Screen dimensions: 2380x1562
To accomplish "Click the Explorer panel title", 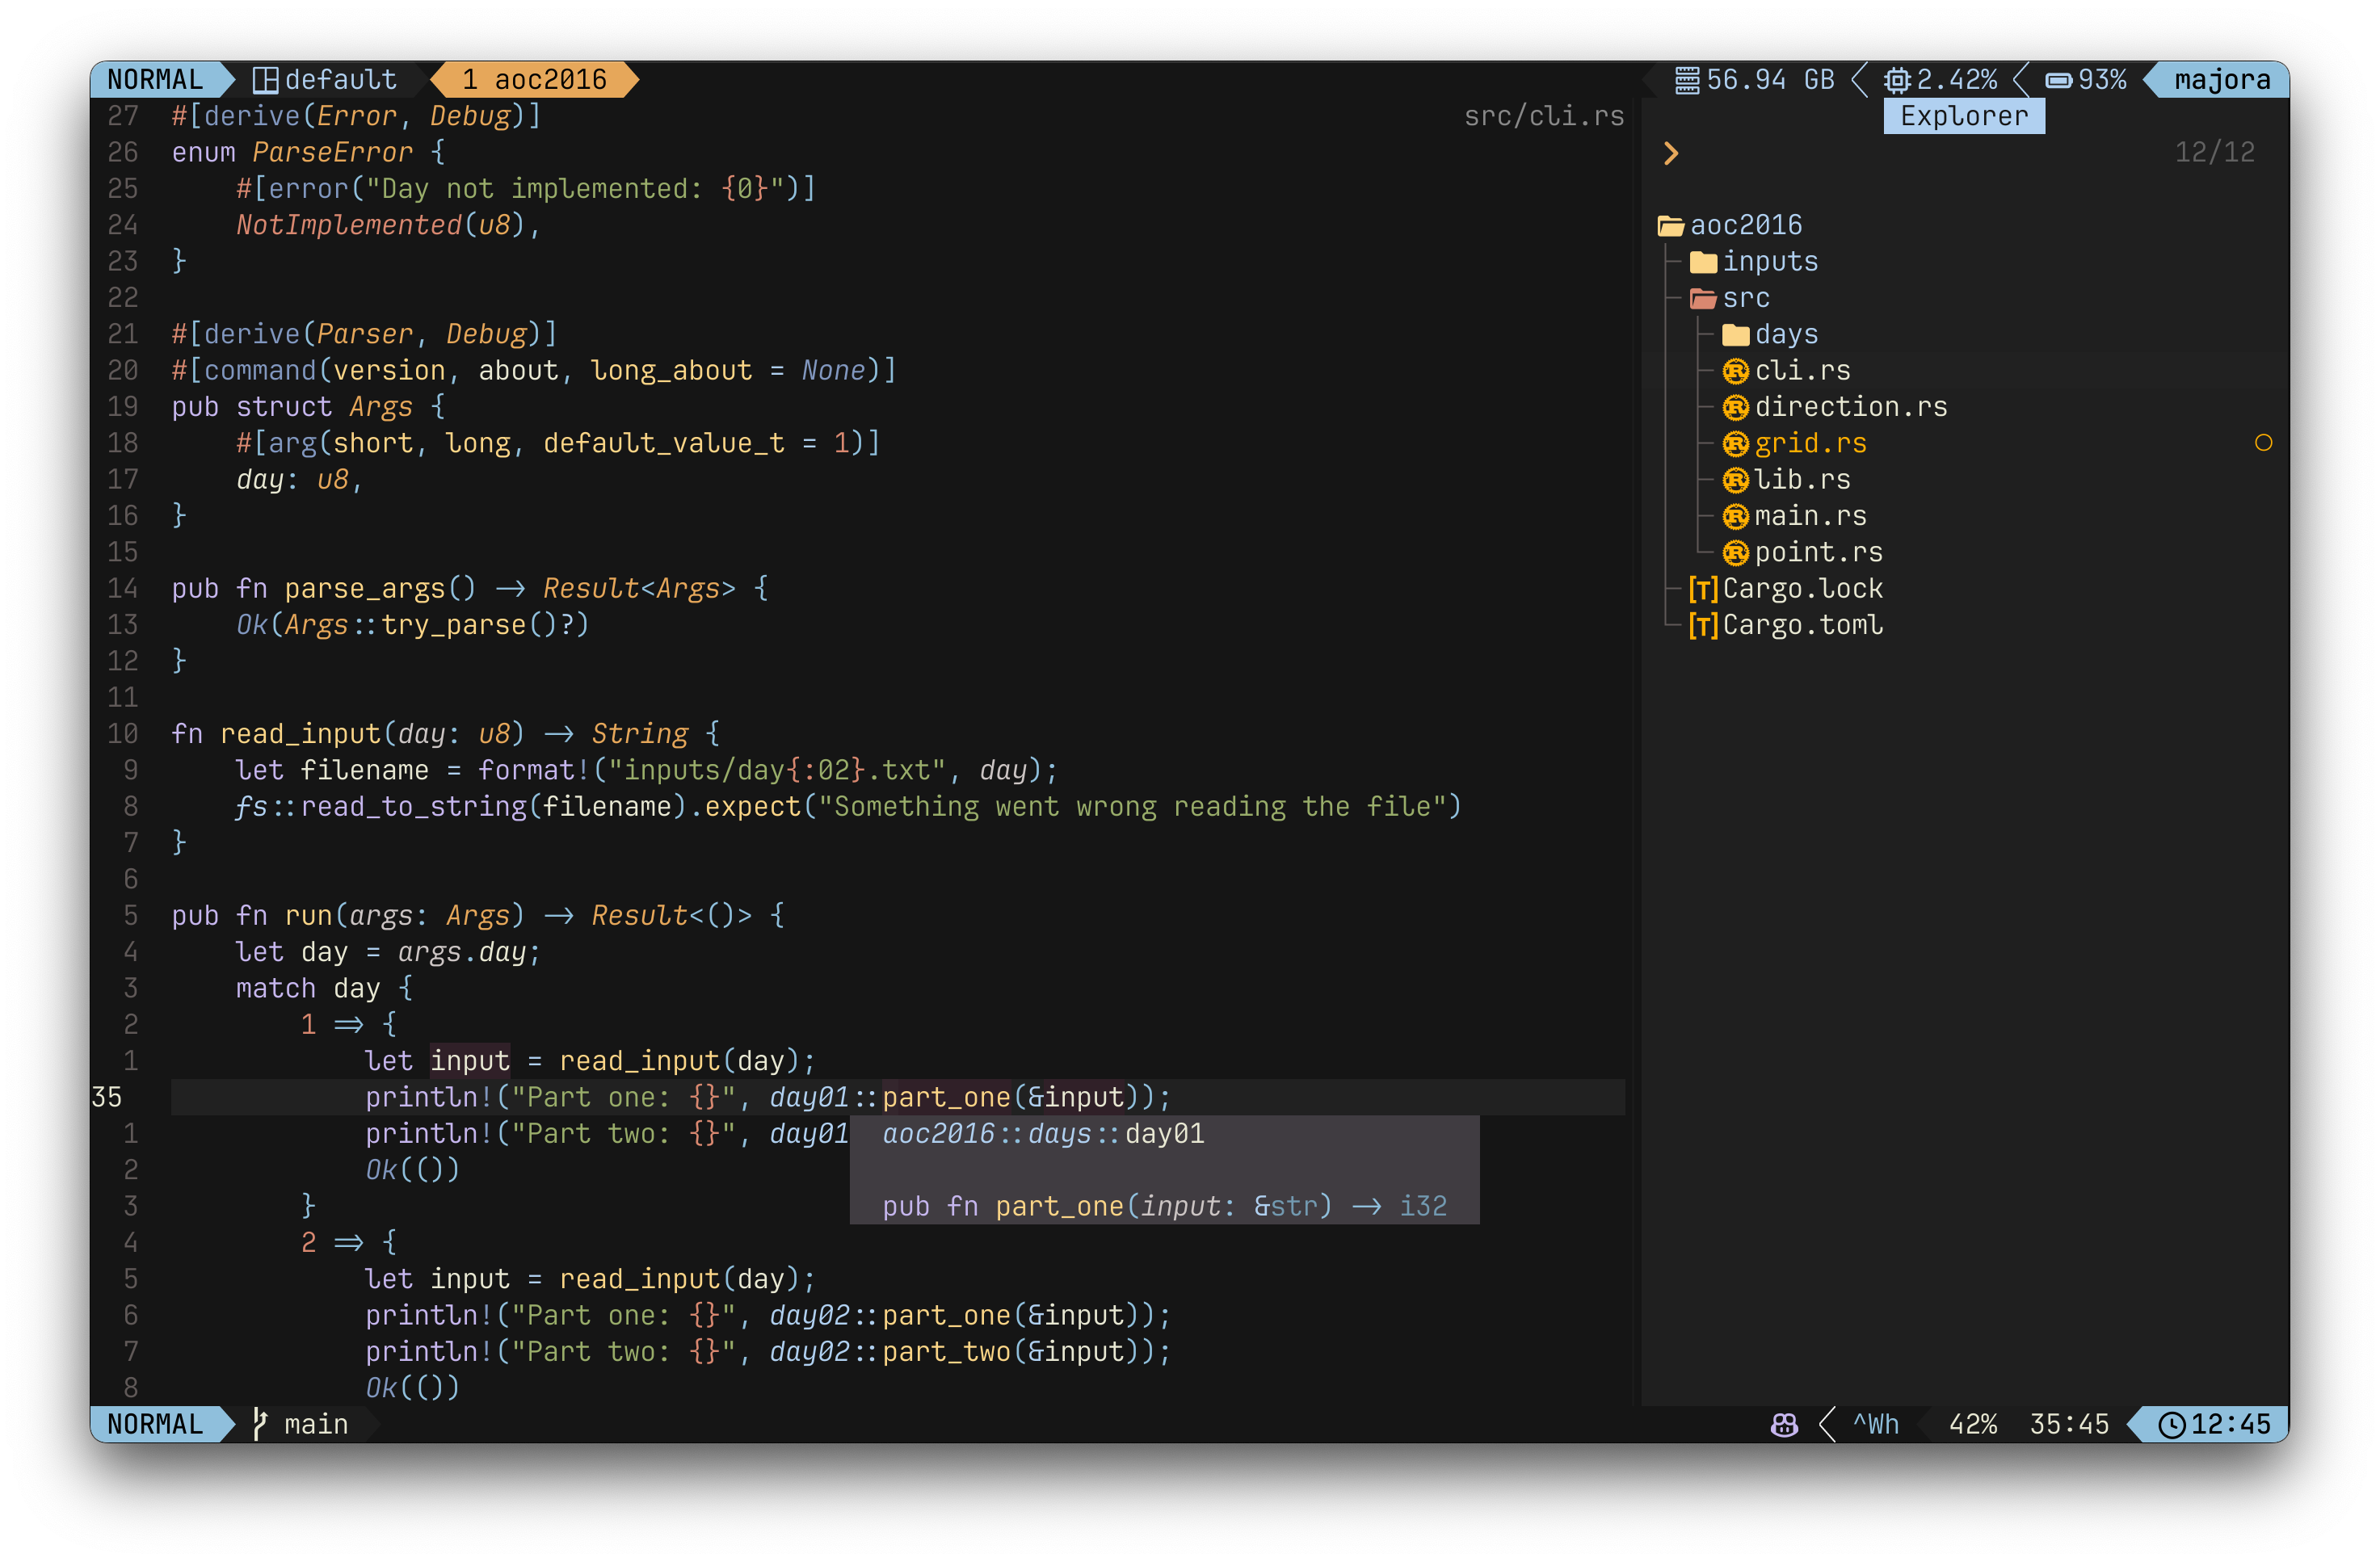I will tap(1963, 116).
